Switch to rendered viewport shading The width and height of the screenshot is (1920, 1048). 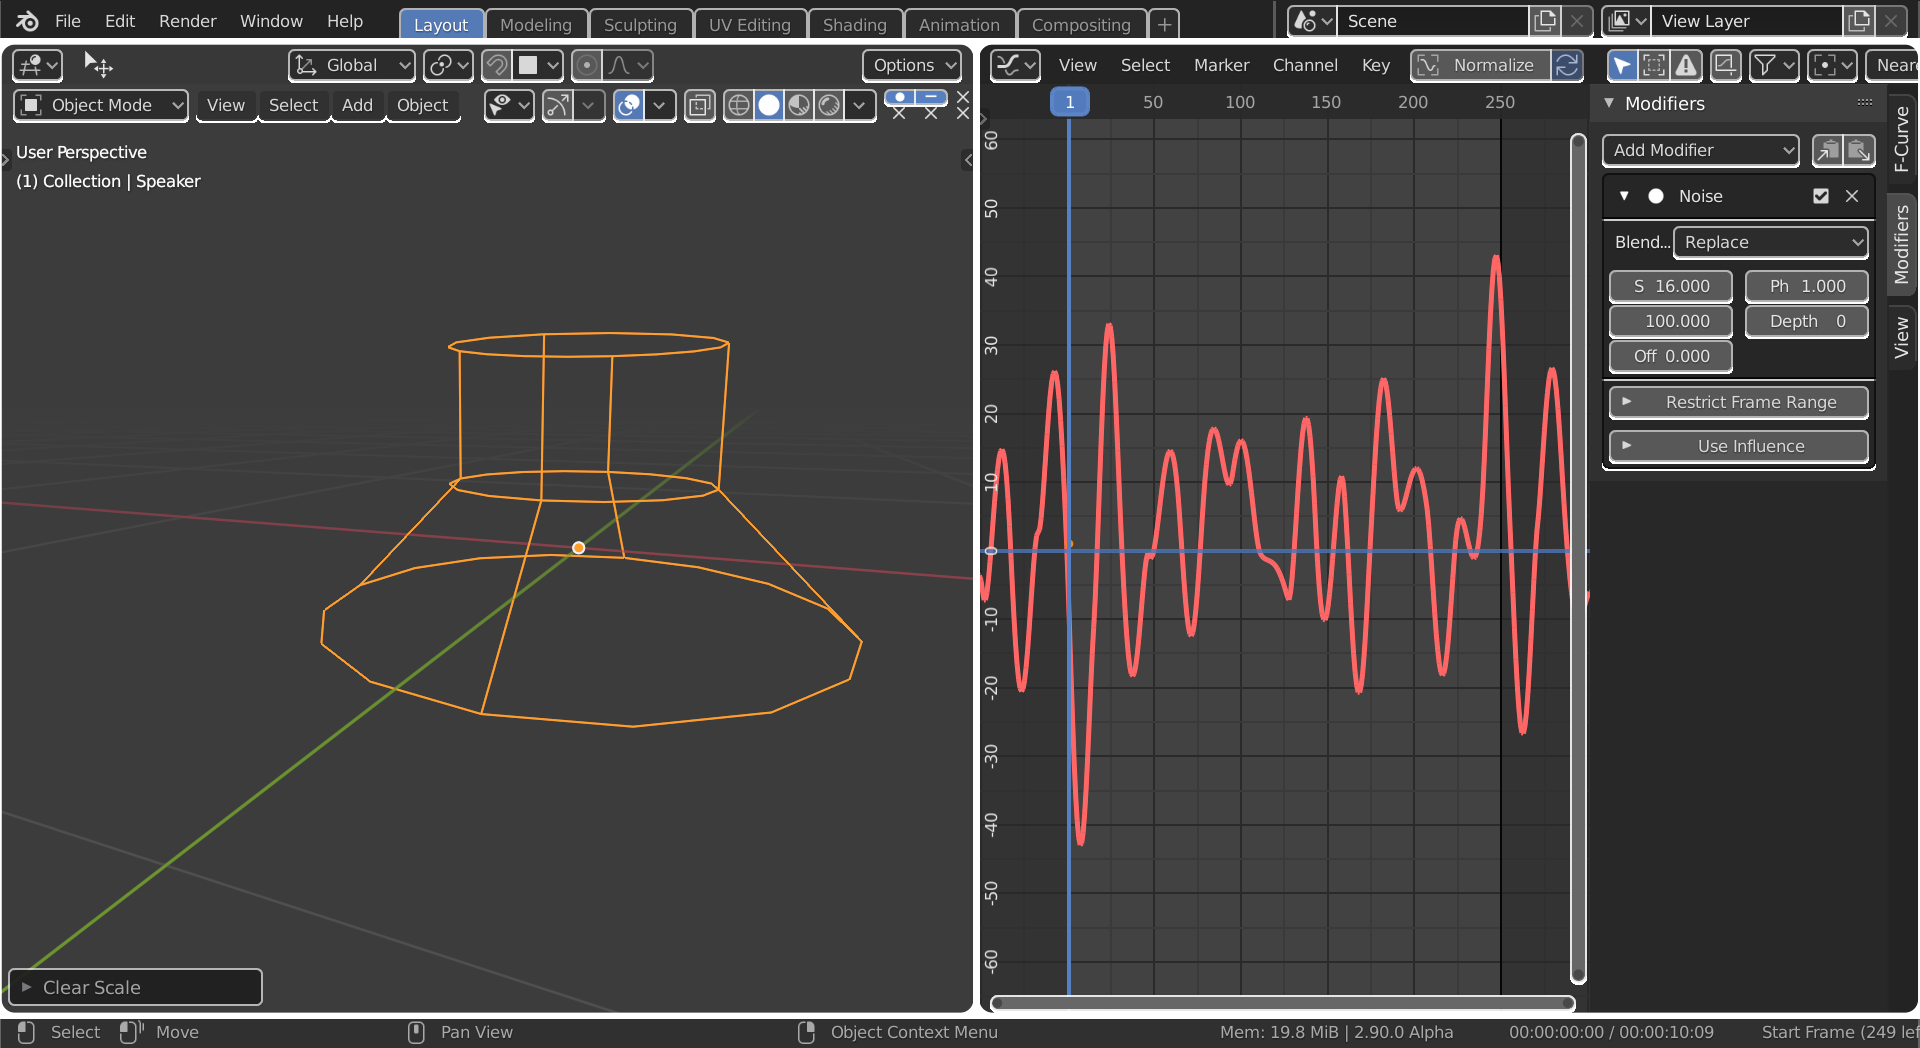pyautogui.click(x=828, y=105)
